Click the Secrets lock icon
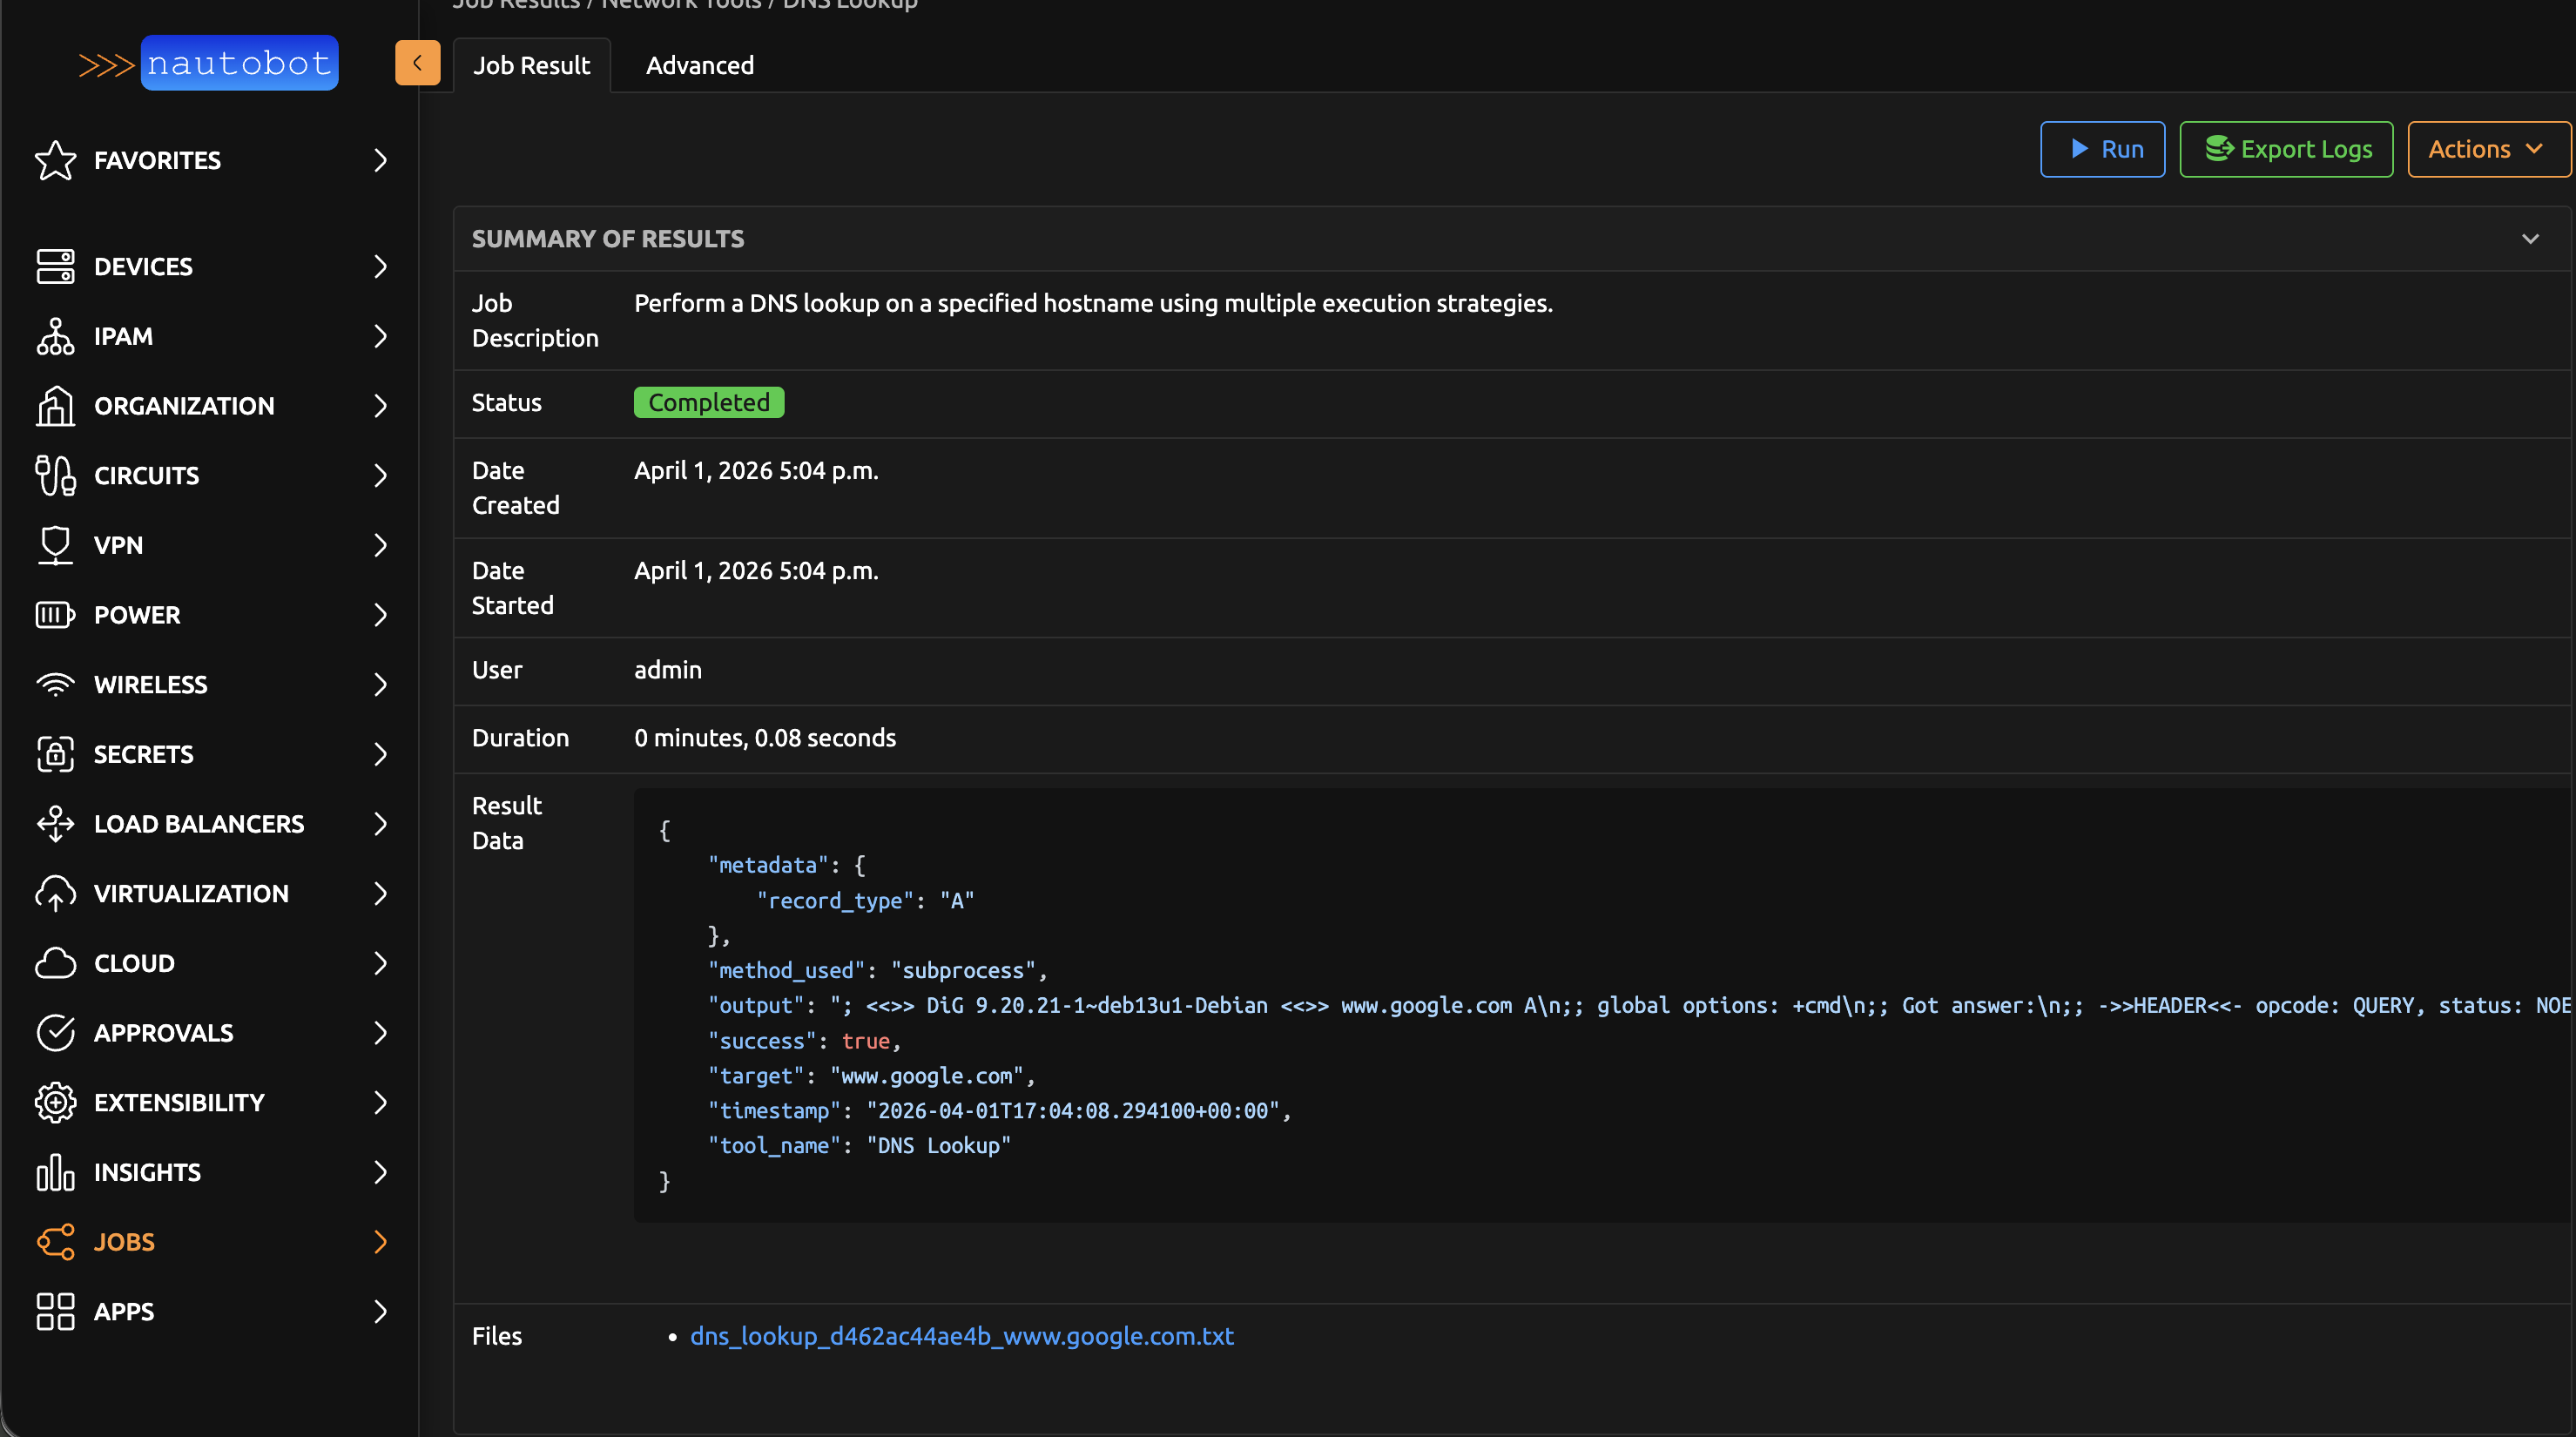Image resolution: width=2576 pixels, height=1437 pixels. point(55,754)
